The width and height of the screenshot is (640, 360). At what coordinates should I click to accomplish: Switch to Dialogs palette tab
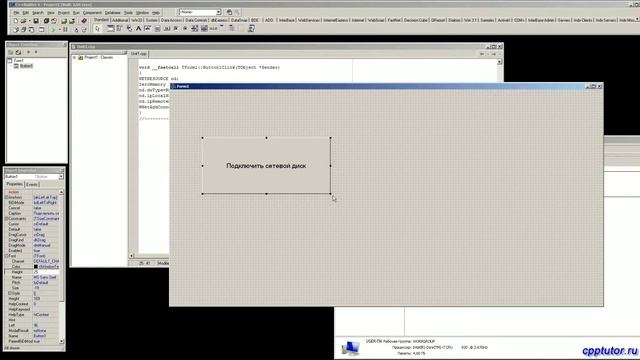point(454,20)
